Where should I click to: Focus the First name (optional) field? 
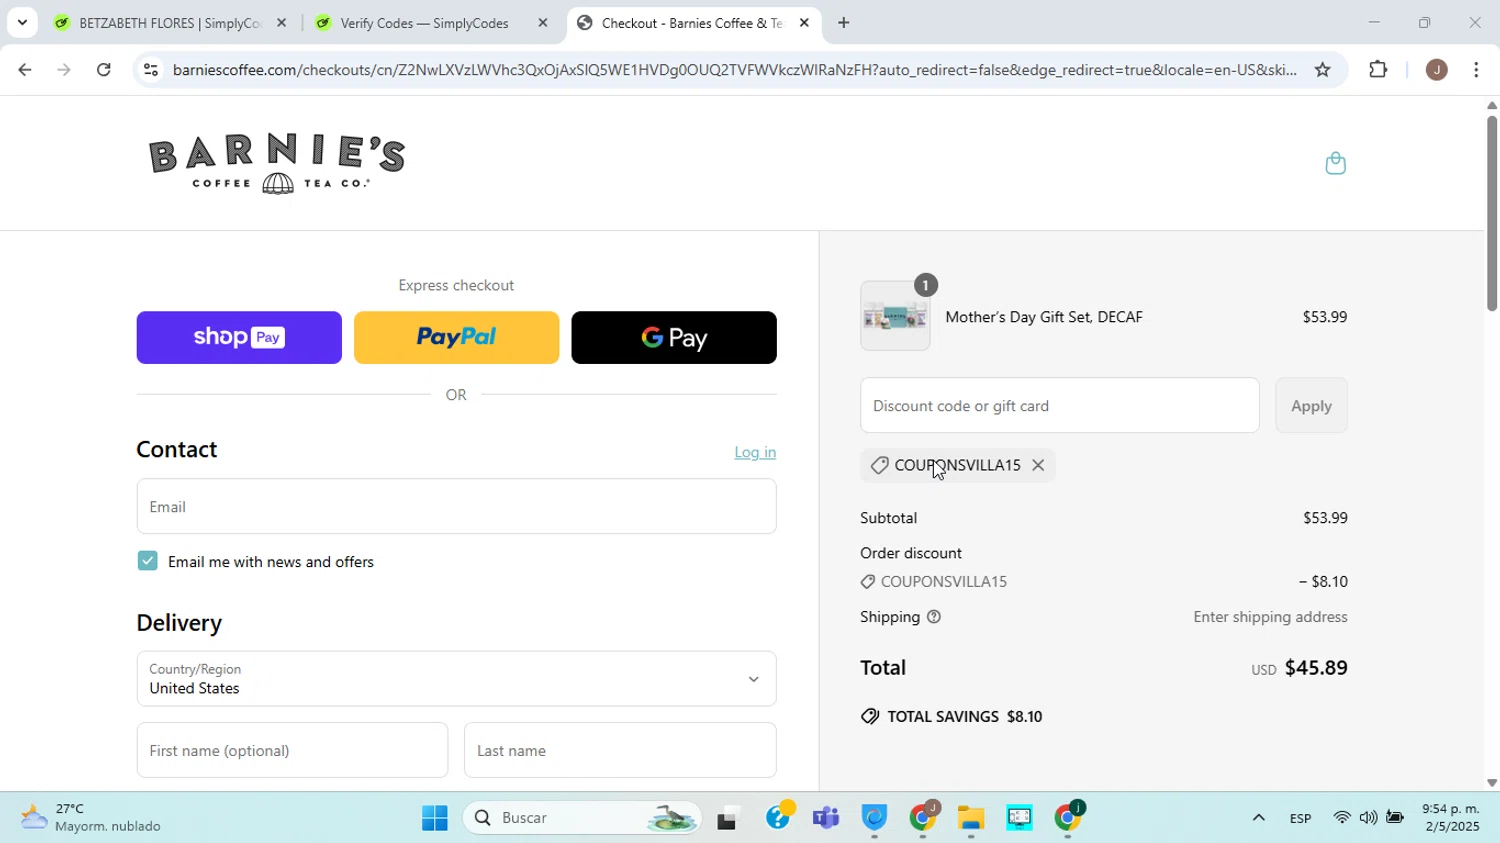click(292, 750)
